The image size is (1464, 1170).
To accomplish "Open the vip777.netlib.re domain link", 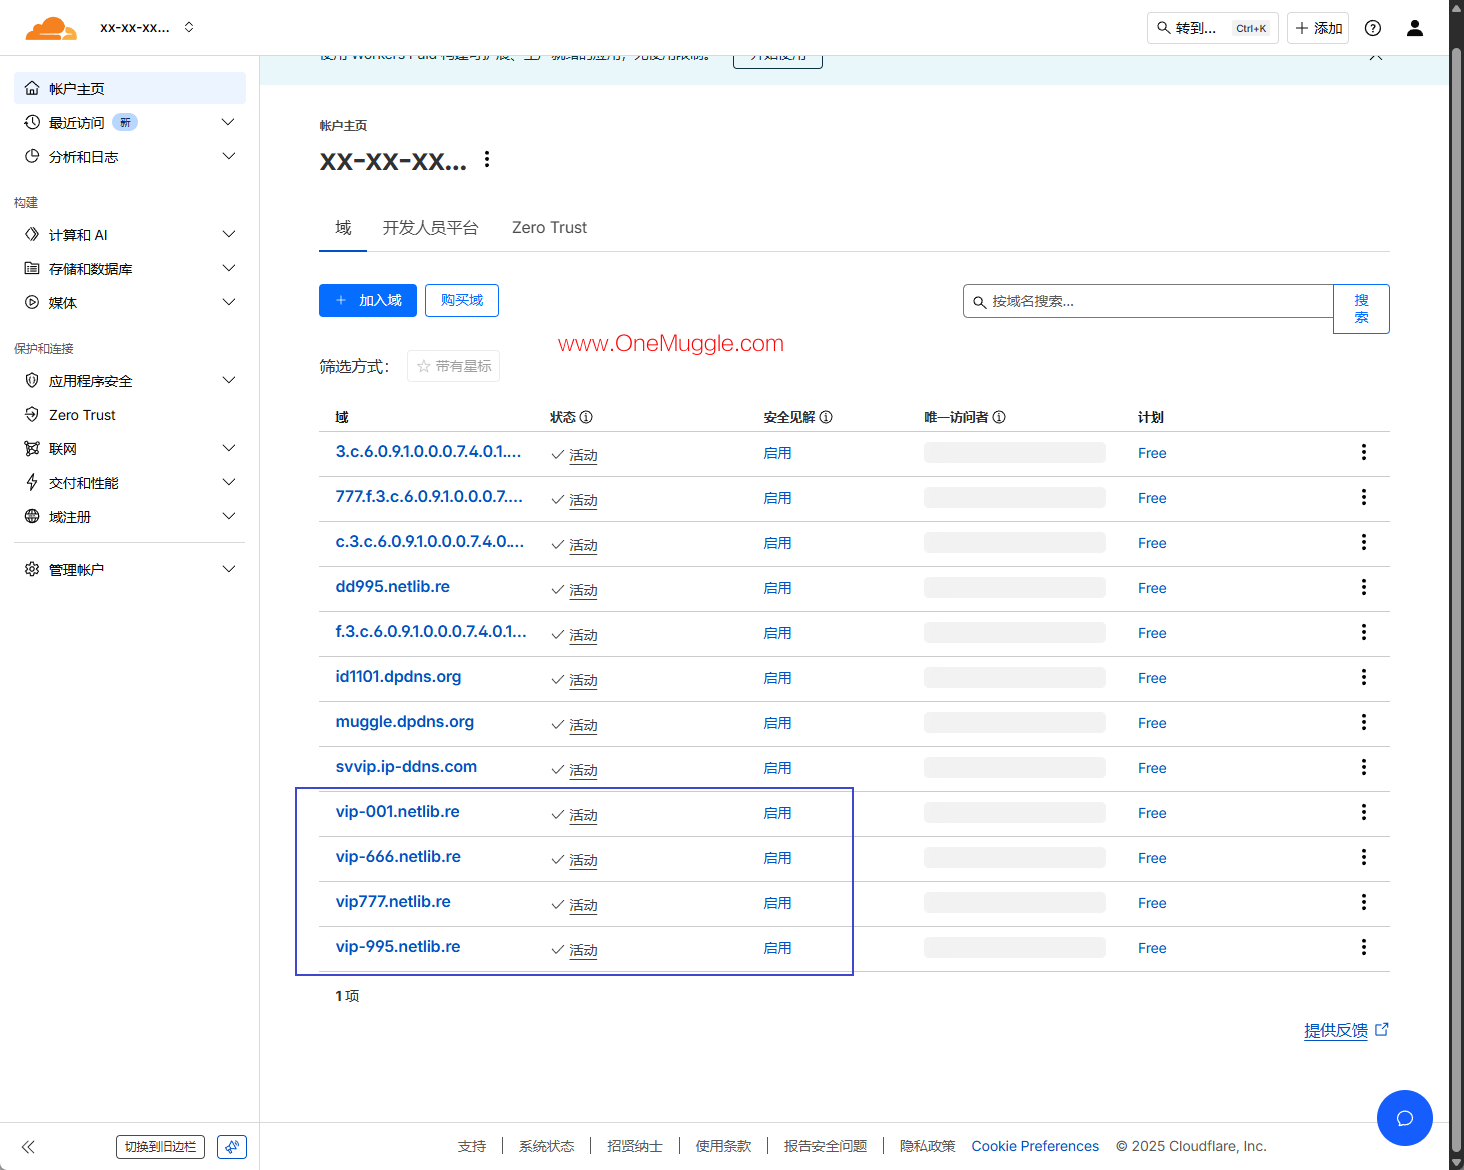I will click(393, 902).
